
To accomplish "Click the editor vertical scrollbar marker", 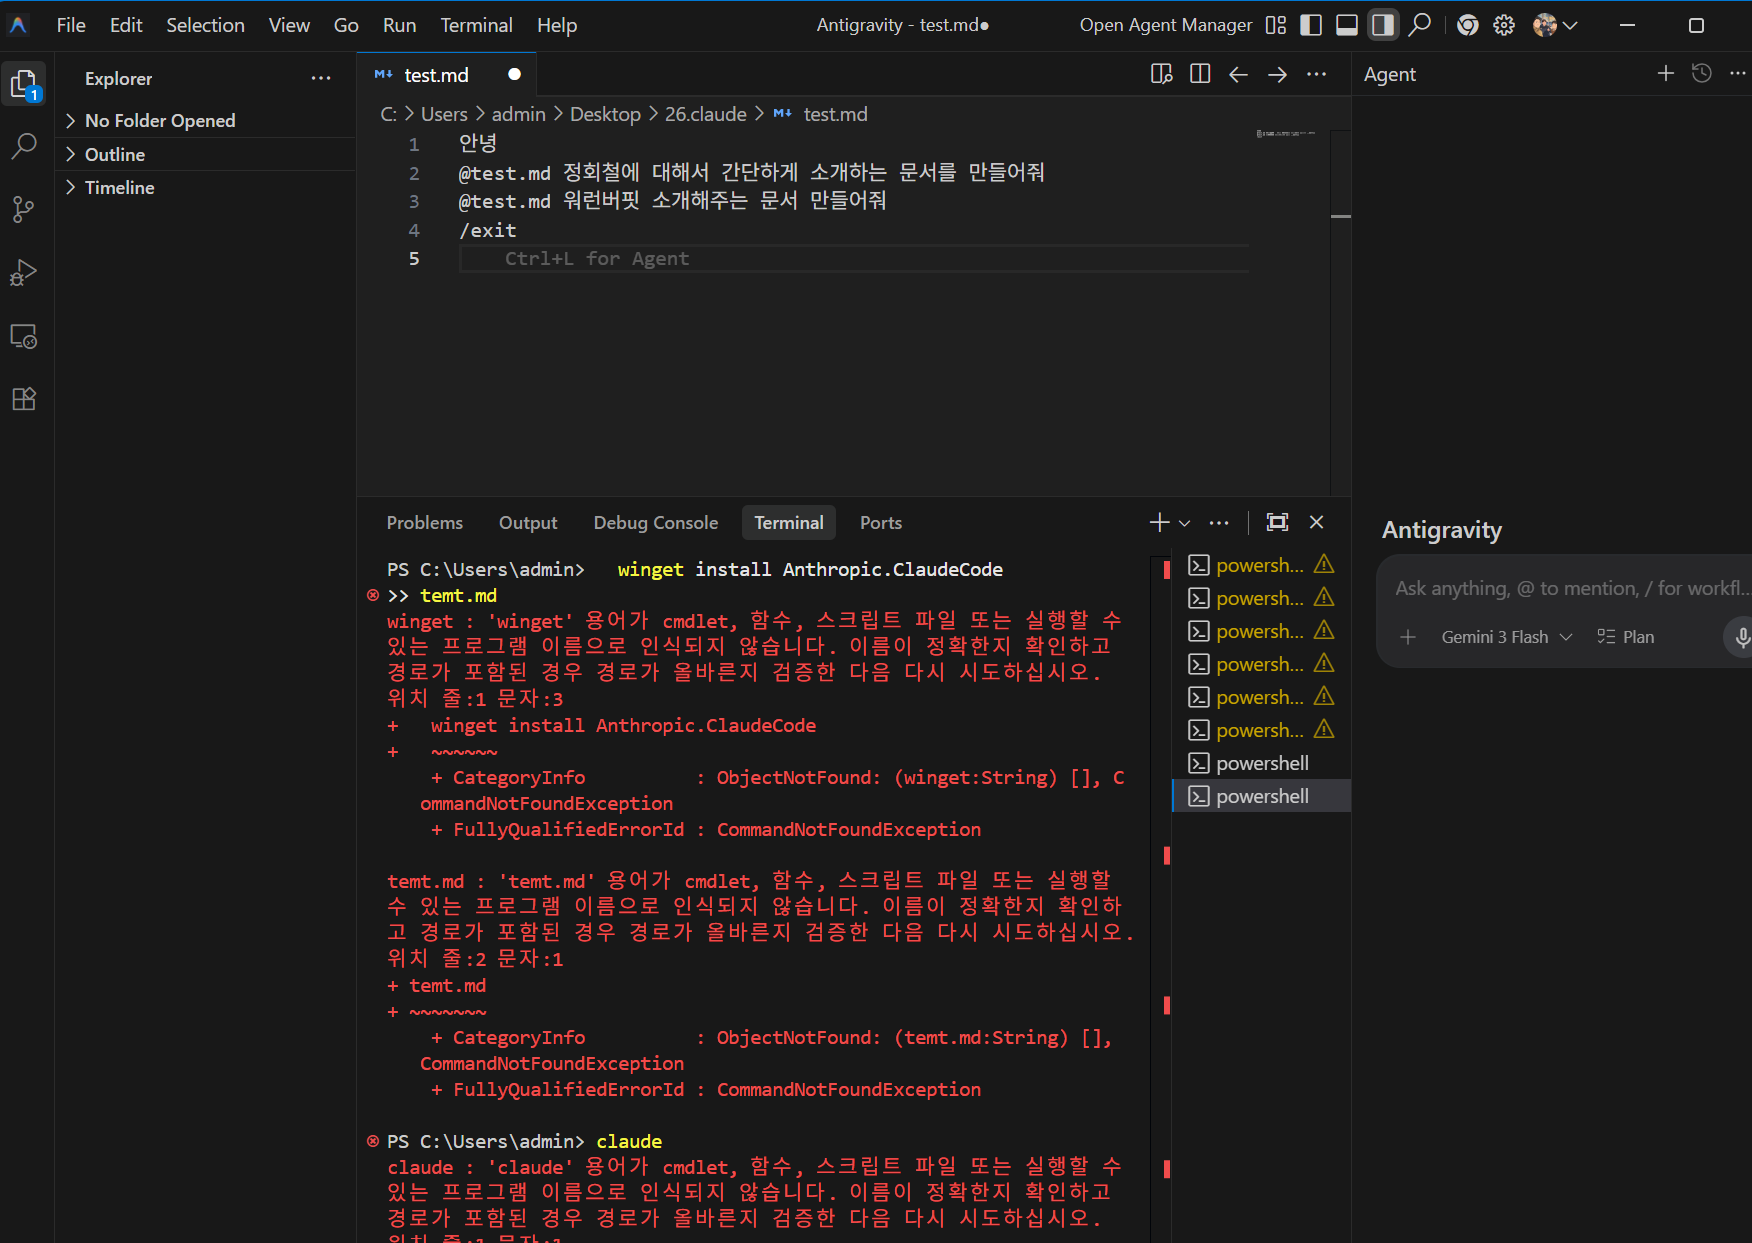I will coord(1341,216).
